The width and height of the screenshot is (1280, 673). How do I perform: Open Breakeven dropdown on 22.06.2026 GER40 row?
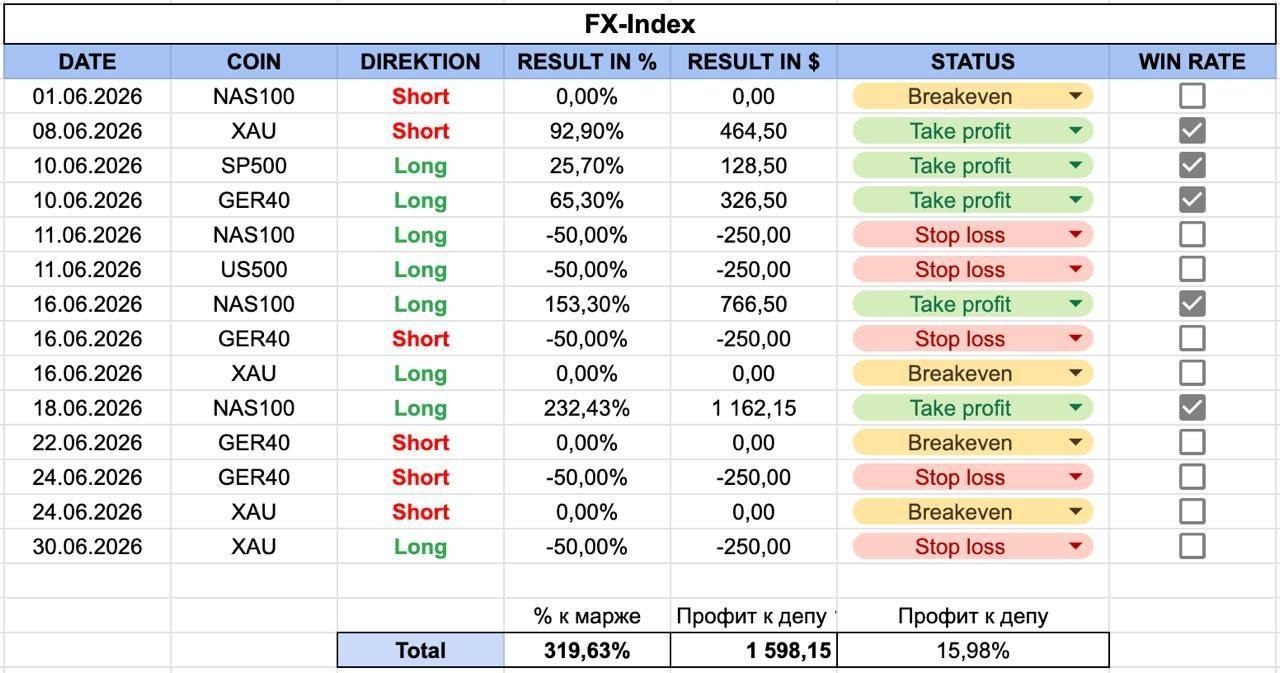[x=1076, y=443]
